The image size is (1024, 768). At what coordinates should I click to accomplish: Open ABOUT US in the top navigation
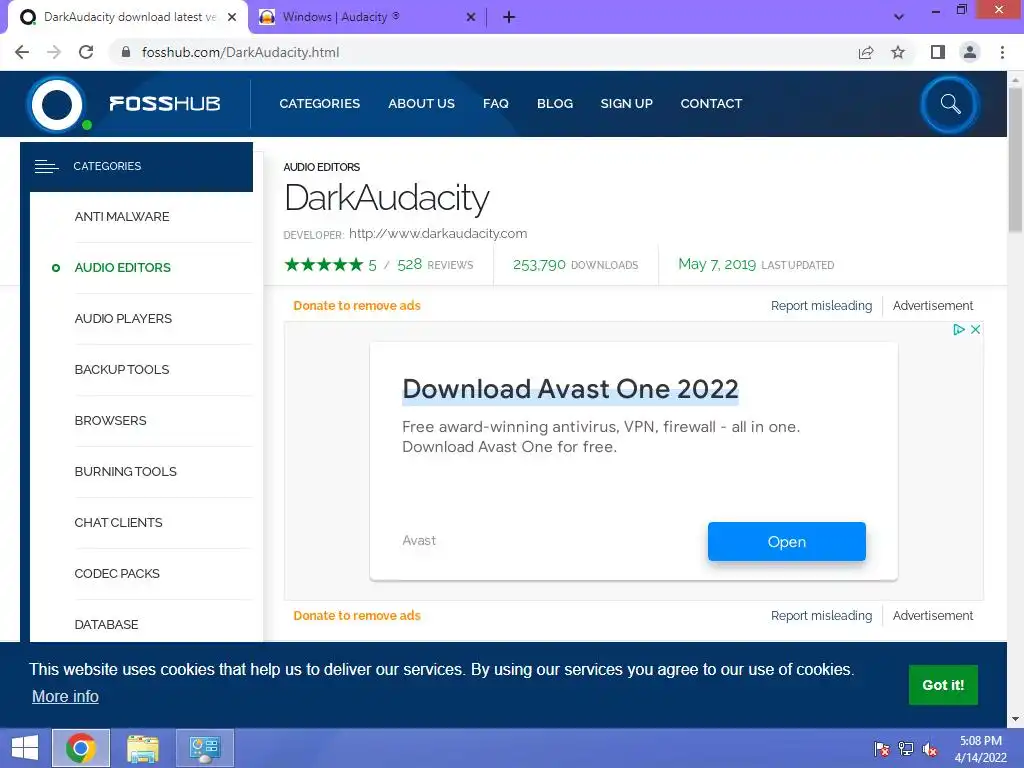(x=421, y=103)
